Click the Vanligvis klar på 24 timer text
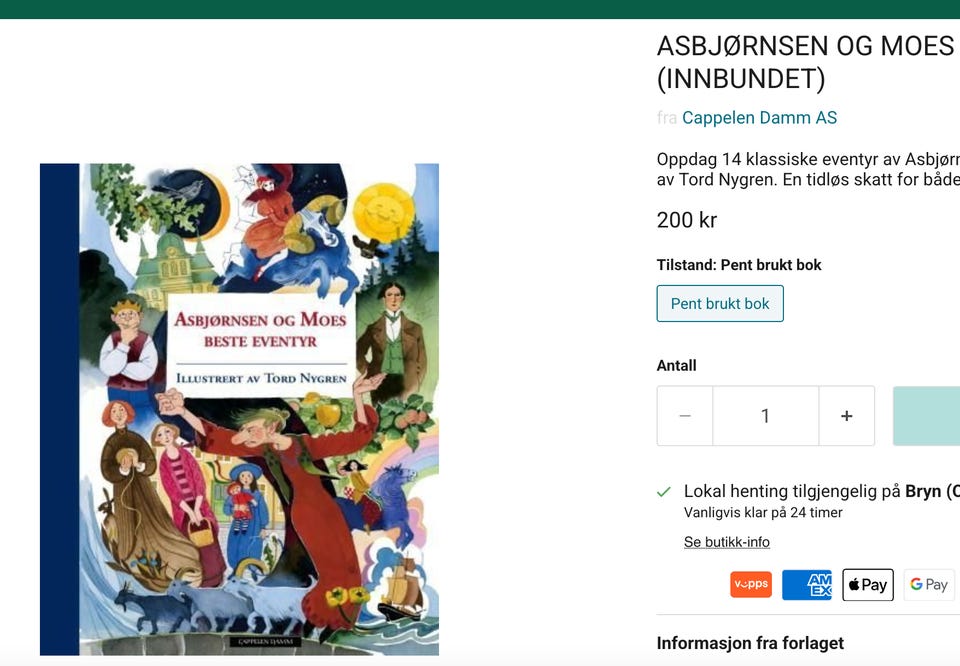 [763, 512]
